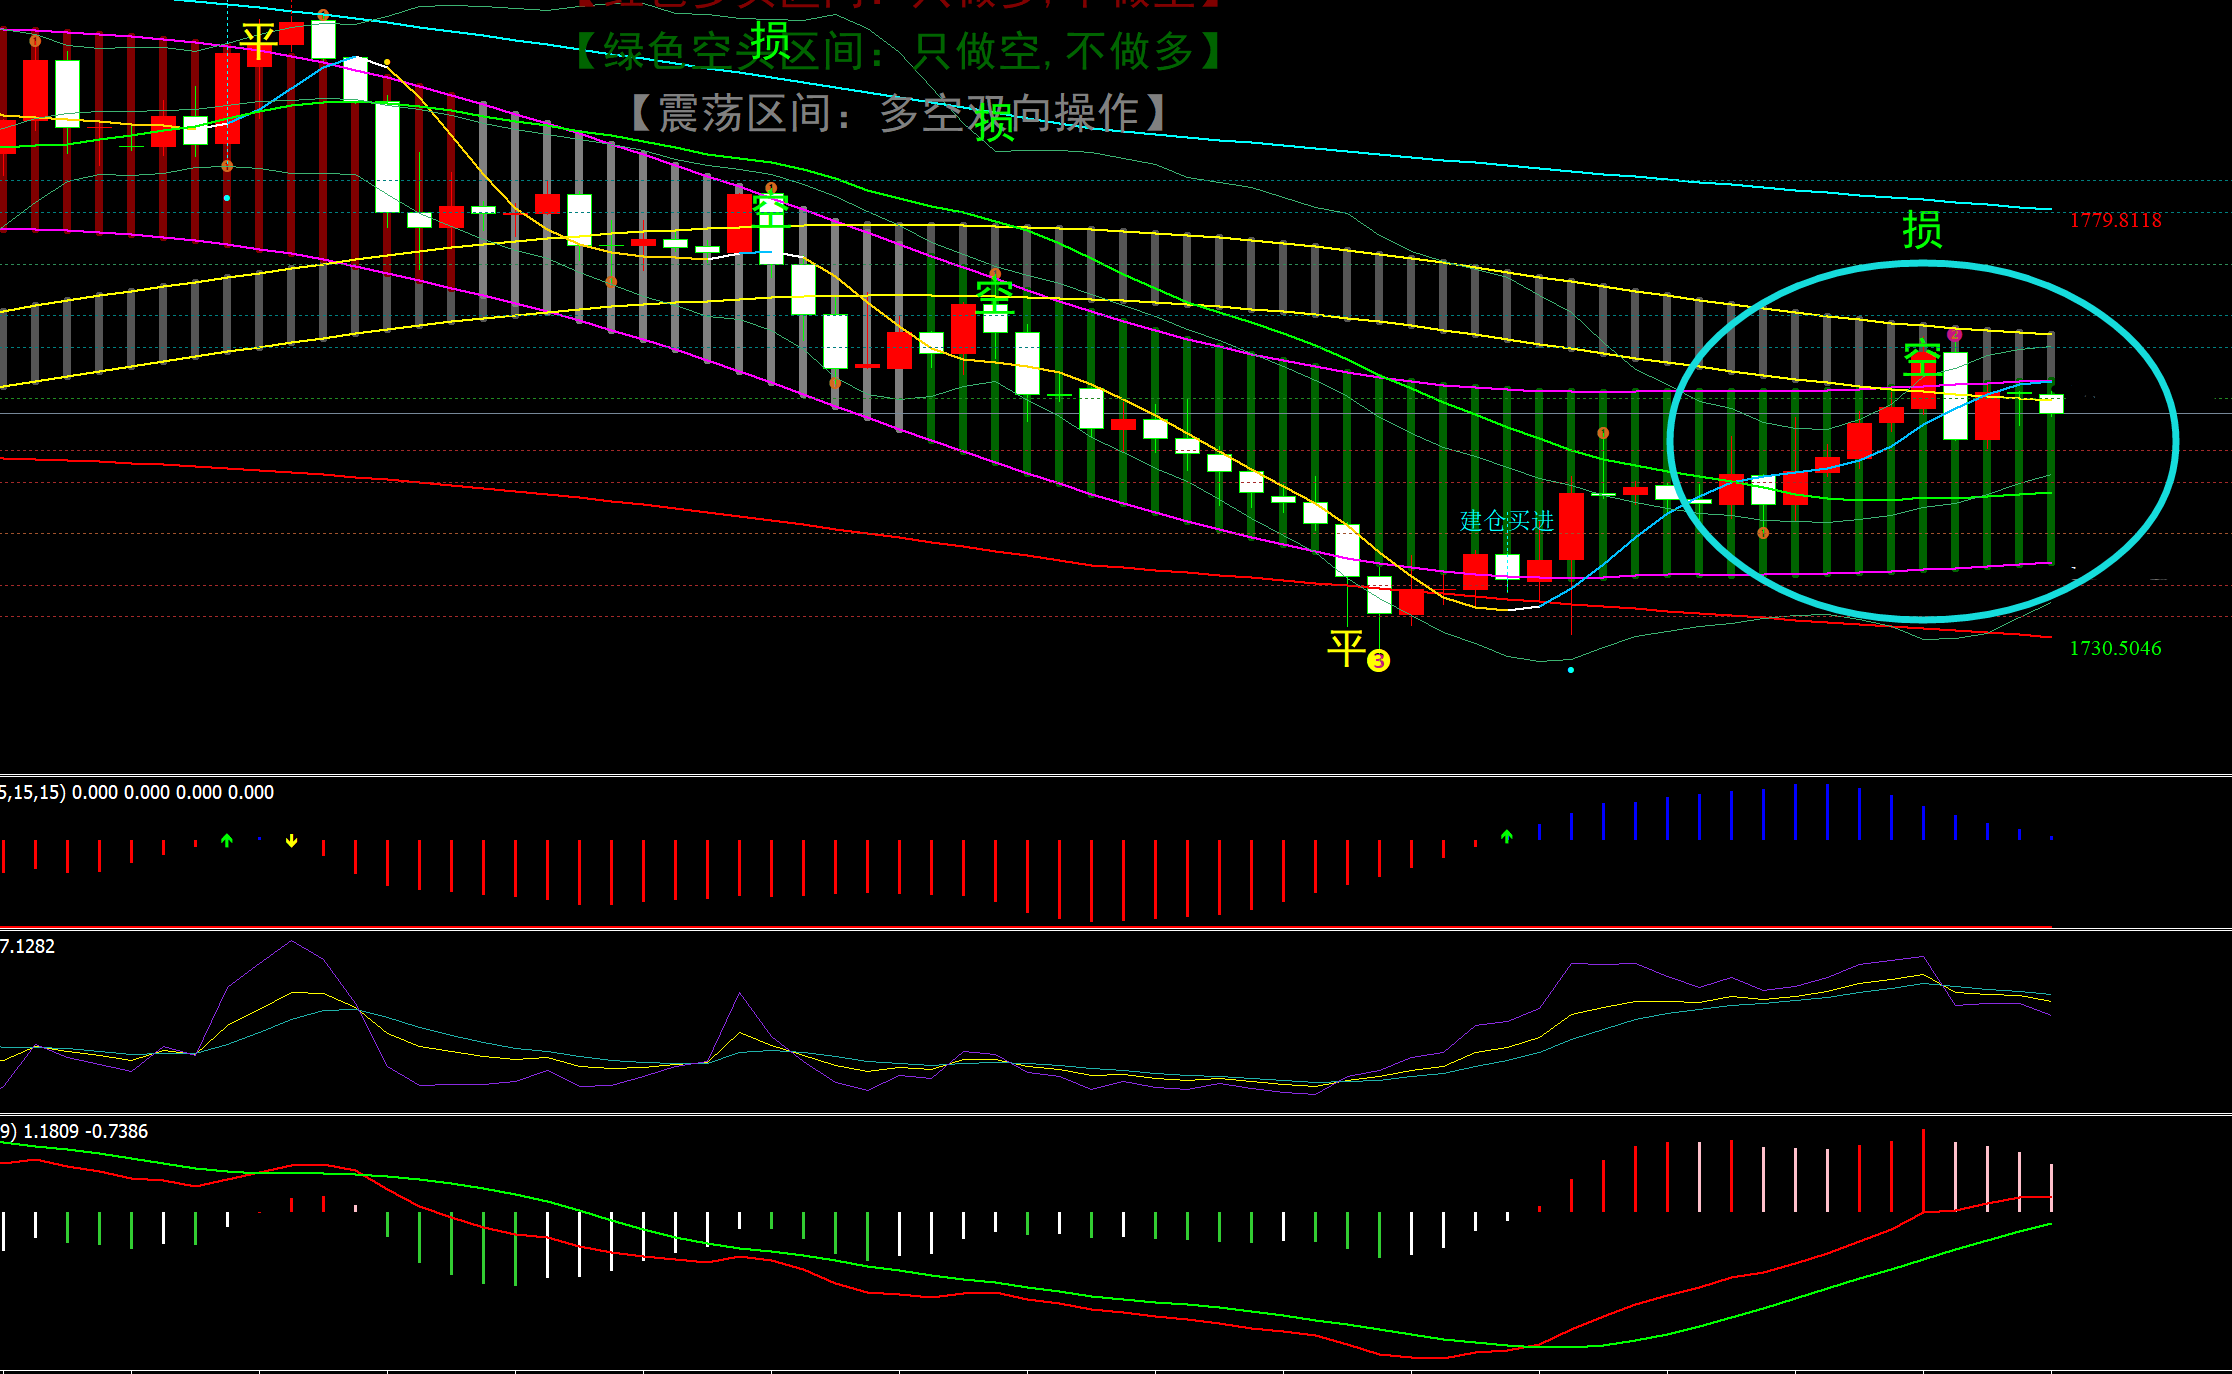
Task: Click the 建仓买进 text annotation
Action: coord(1506,521)
